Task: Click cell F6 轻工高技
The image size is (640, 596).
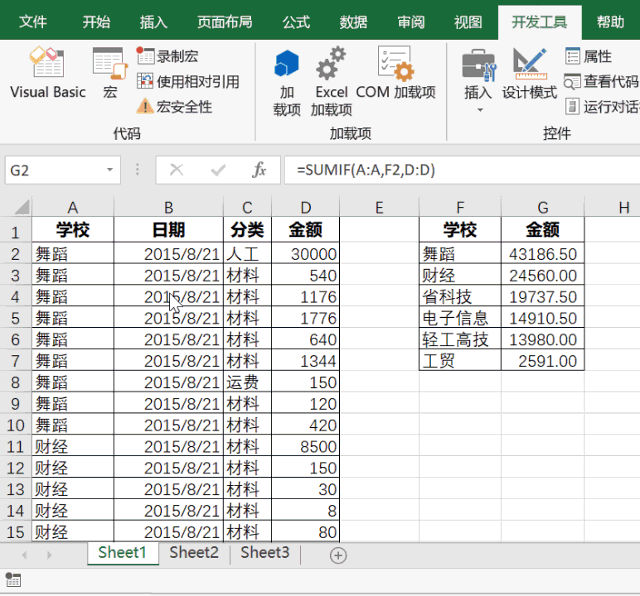Action: coord(460,340)
